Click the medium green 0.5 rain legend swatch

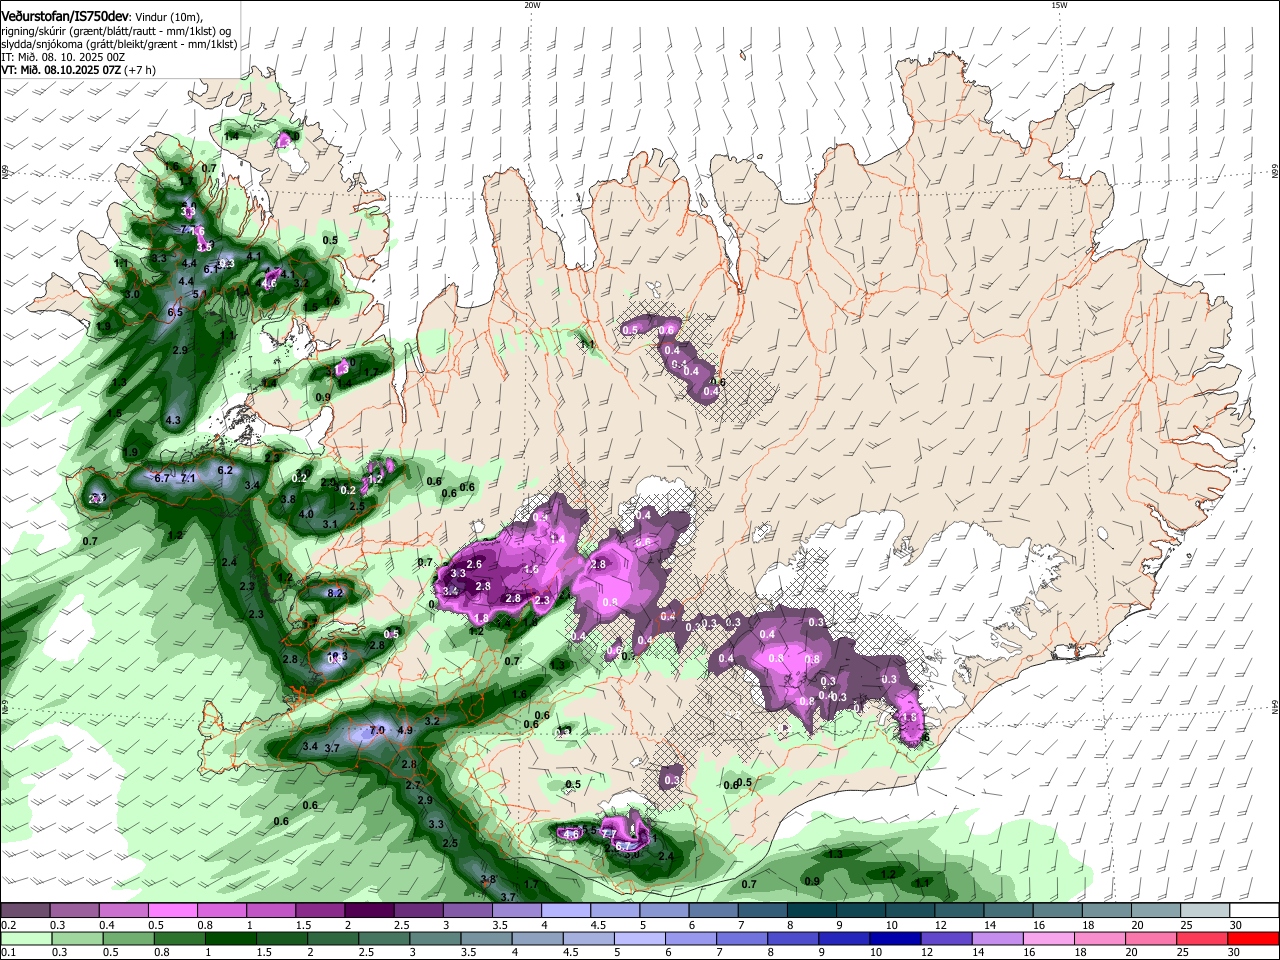128,938
